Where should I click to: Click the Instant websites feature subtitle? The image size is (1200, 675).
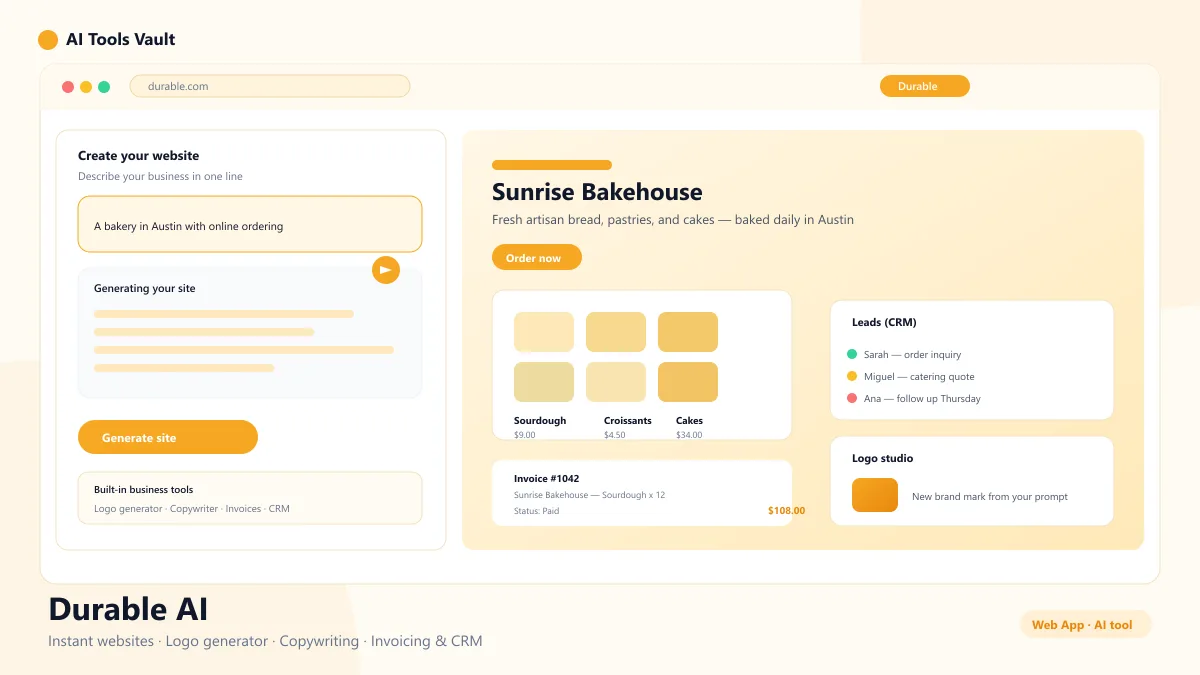(x=265, y=641)
